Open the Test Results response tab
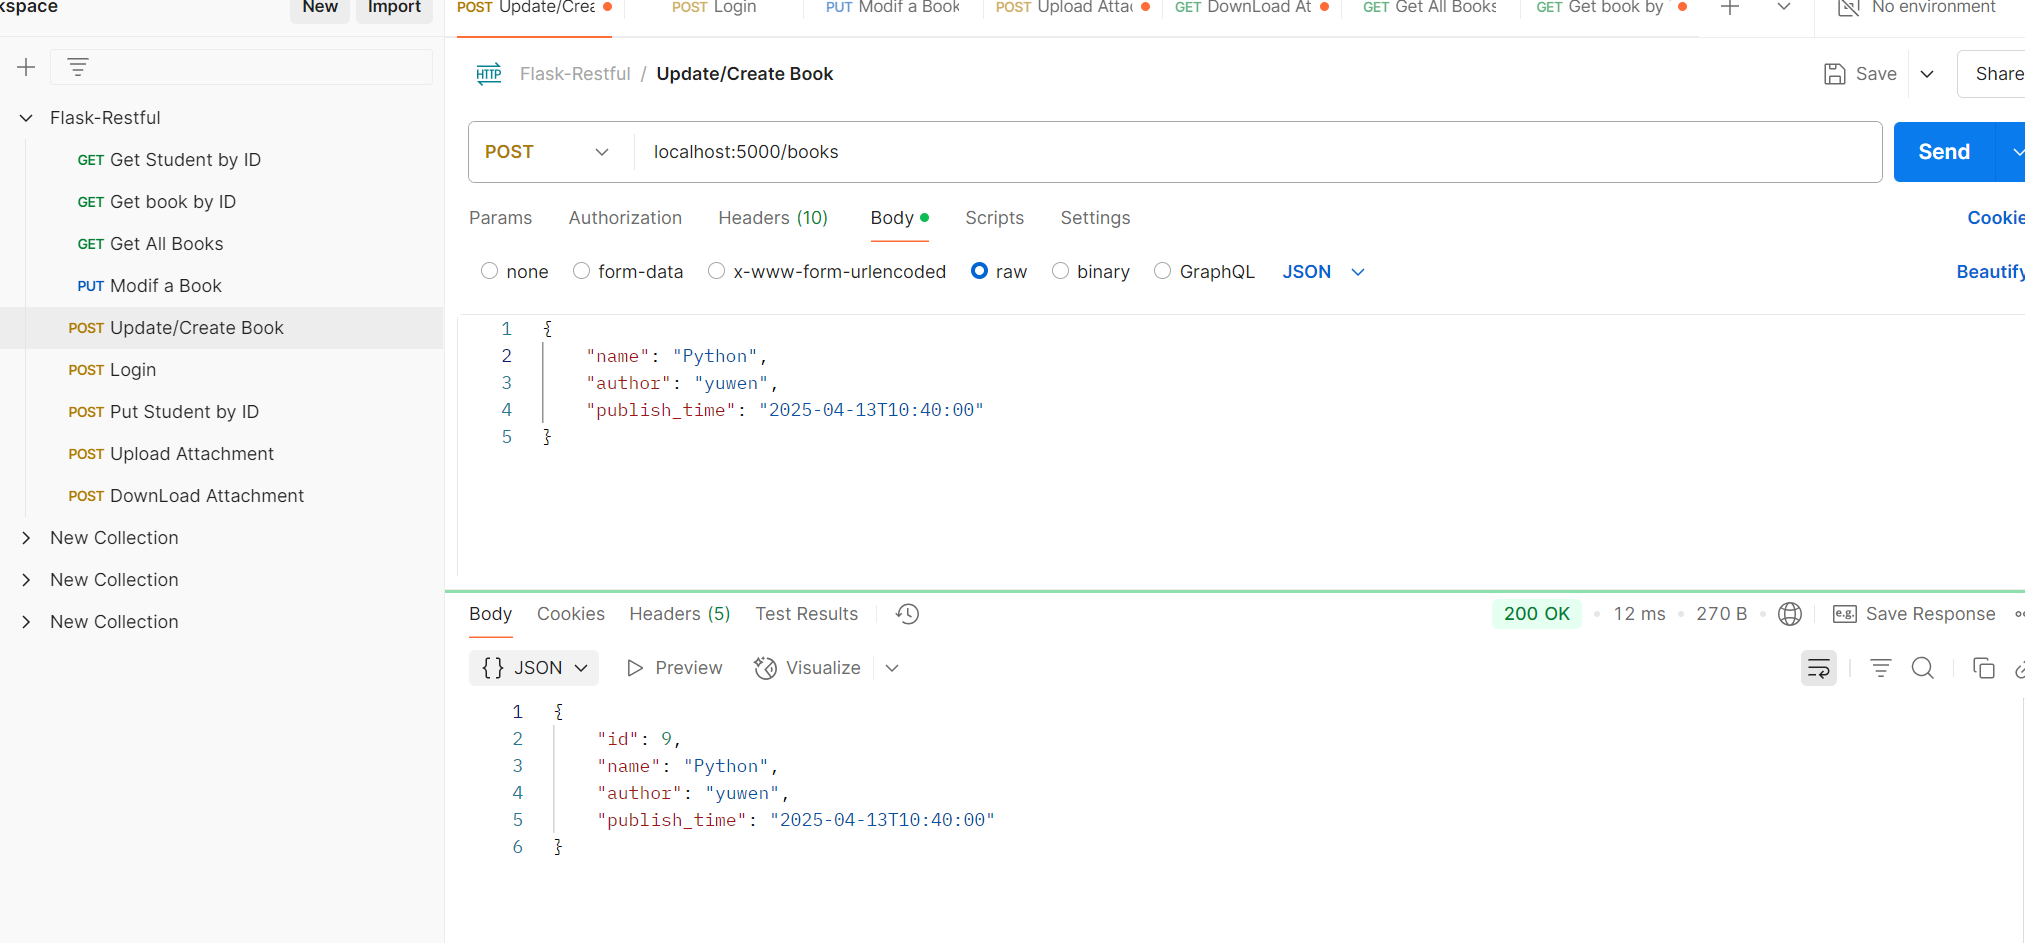This screenshot has height=943, width=2025. click(806, 614)
